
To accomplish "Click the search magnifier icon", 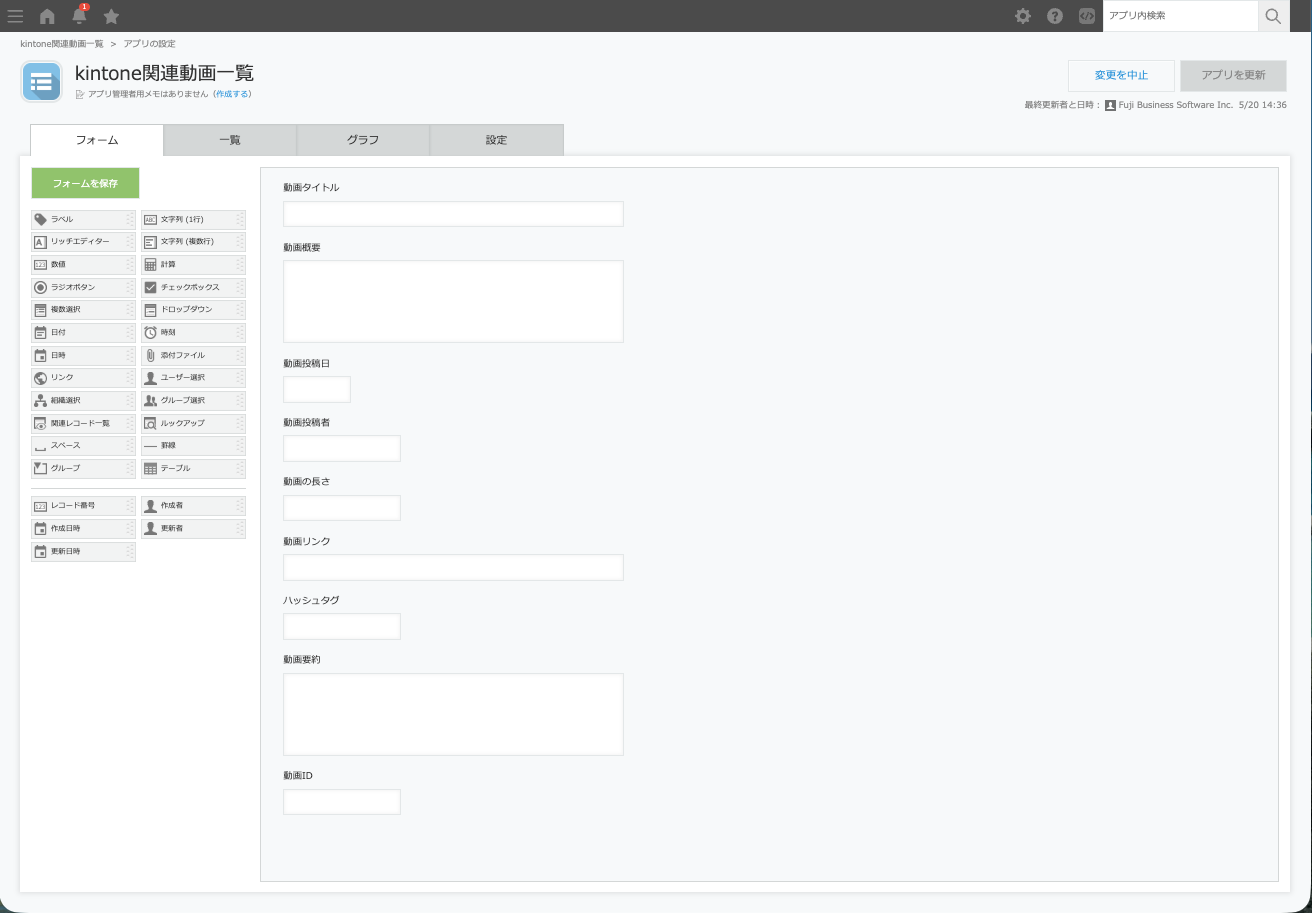I will (x=1273, y=16).
